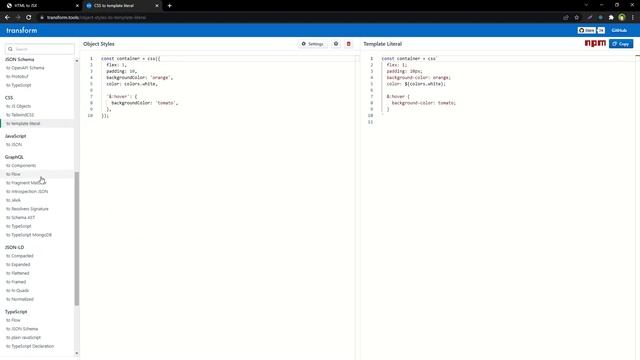Clear the editor with the red trash icon
The height and width of the screenshot is (360, 640).
coord(349,44)
